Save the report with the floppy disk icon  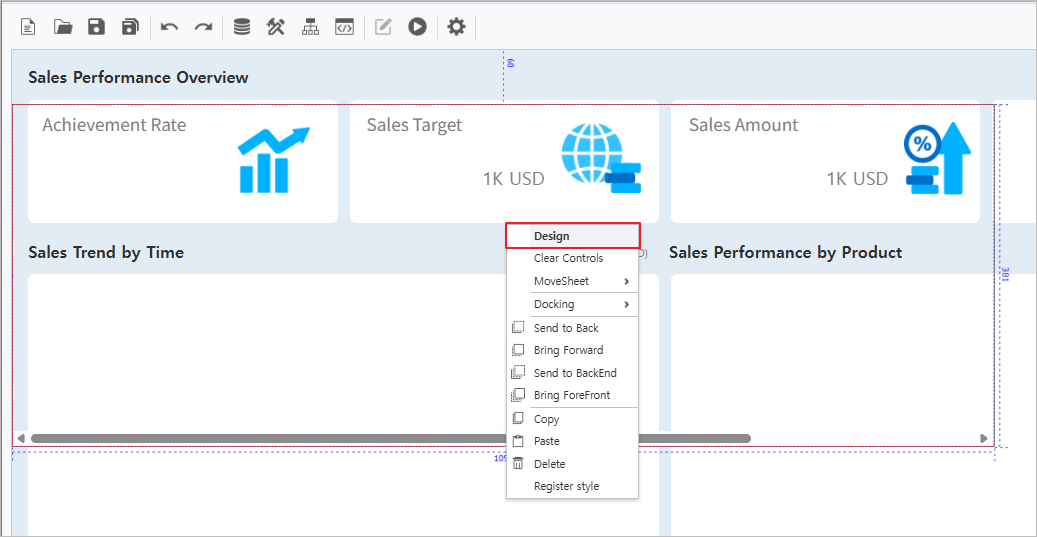(96, 27)
